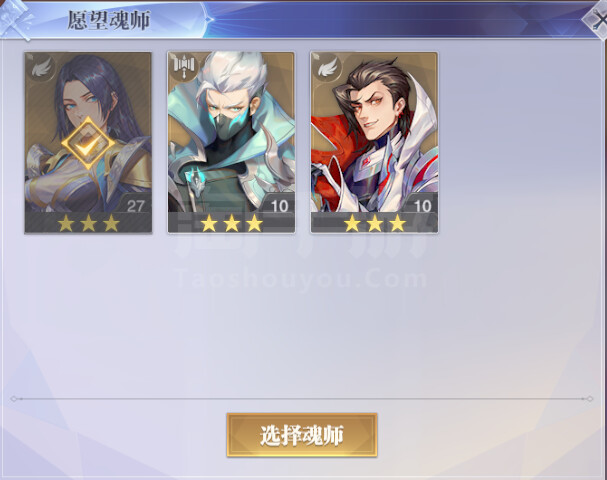The height and width of the screenshot is (480, 607).
Task: Click the level 10 badge on masked card
Action: (279, 206)
